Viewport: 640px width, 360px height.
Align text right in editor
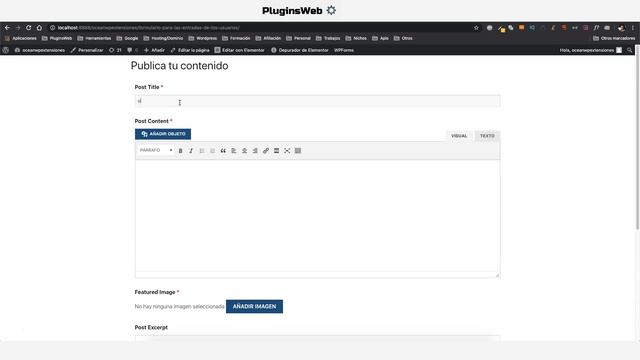[255, 151]
